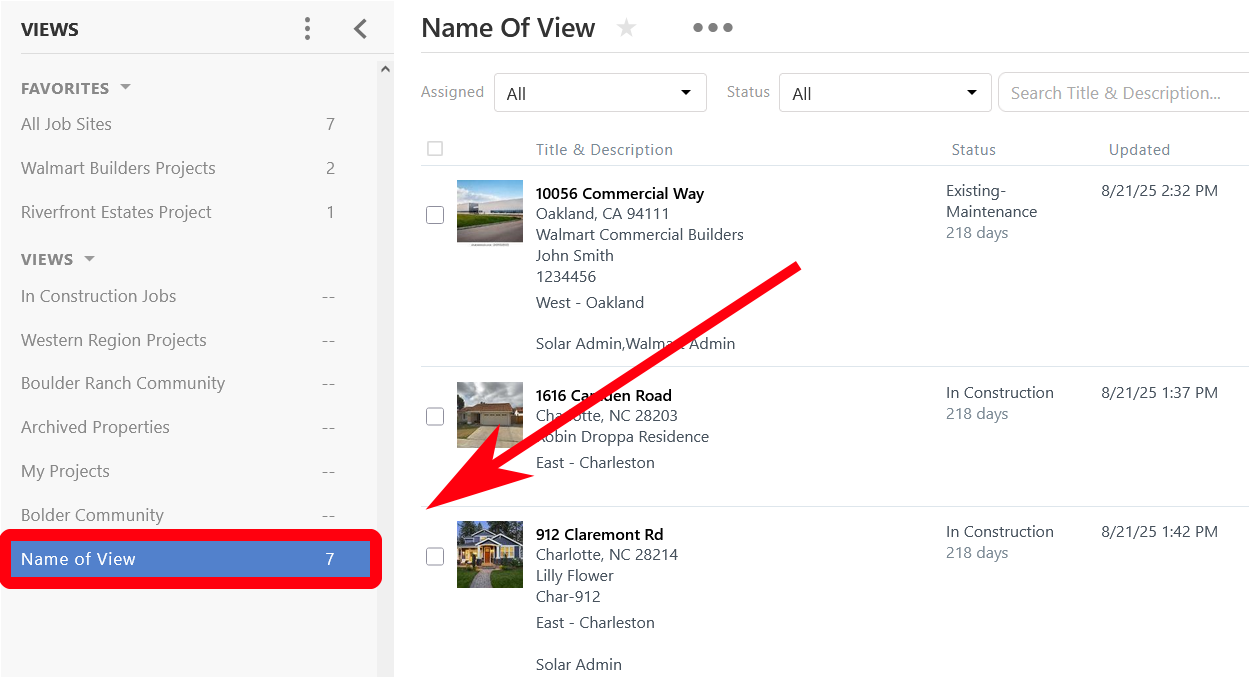
Task: Open the Bolder Community view
Action: coord(91,515)
